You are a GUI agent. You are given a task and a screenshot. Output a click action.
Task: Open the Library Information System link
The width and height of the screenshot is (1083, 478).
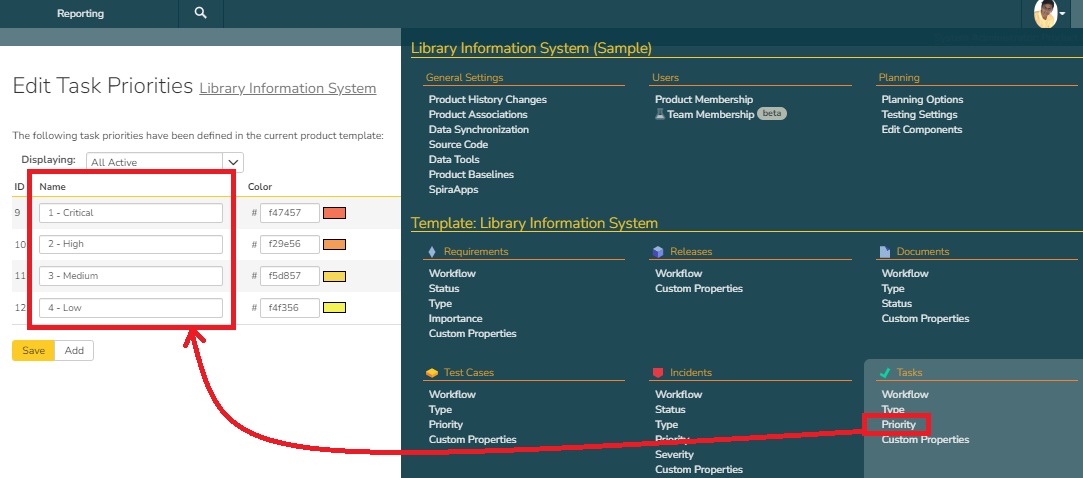pyautogui.click(x=288, y=88)
